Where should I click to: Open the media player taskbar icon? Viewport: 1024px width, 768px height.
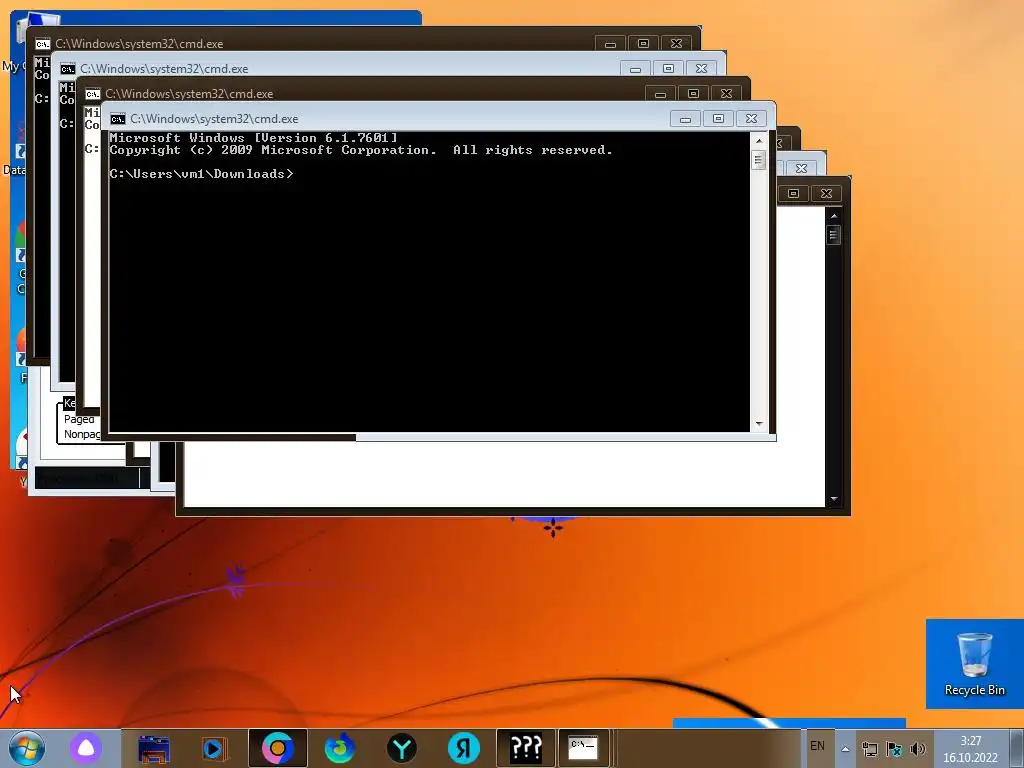click(x=214, y=748)
